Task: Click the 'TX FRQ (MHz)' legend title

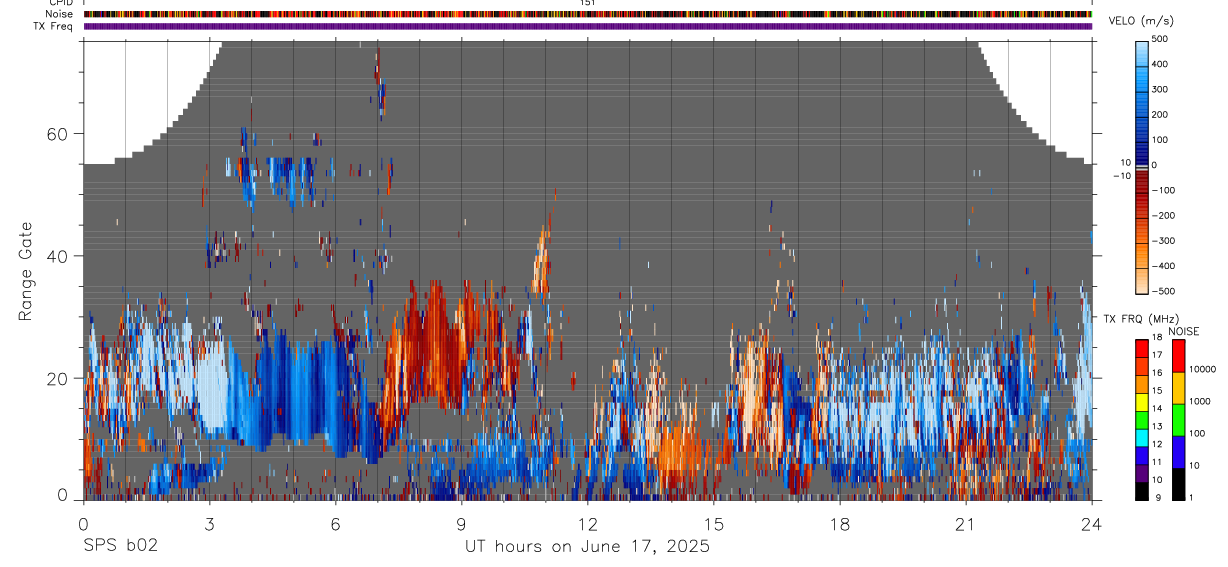Action: point(1141,318)
